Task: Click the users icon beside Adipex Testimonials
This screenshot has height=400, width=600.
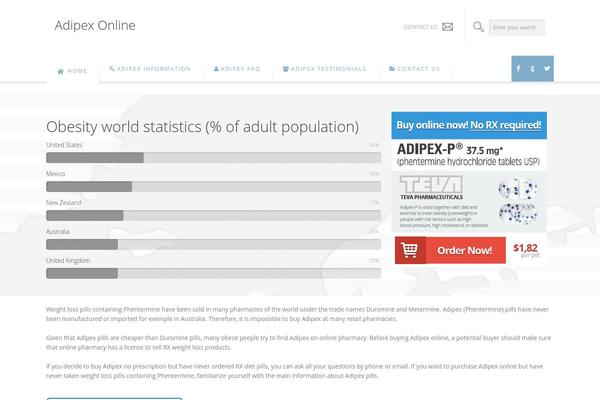Action: (285, 69)
